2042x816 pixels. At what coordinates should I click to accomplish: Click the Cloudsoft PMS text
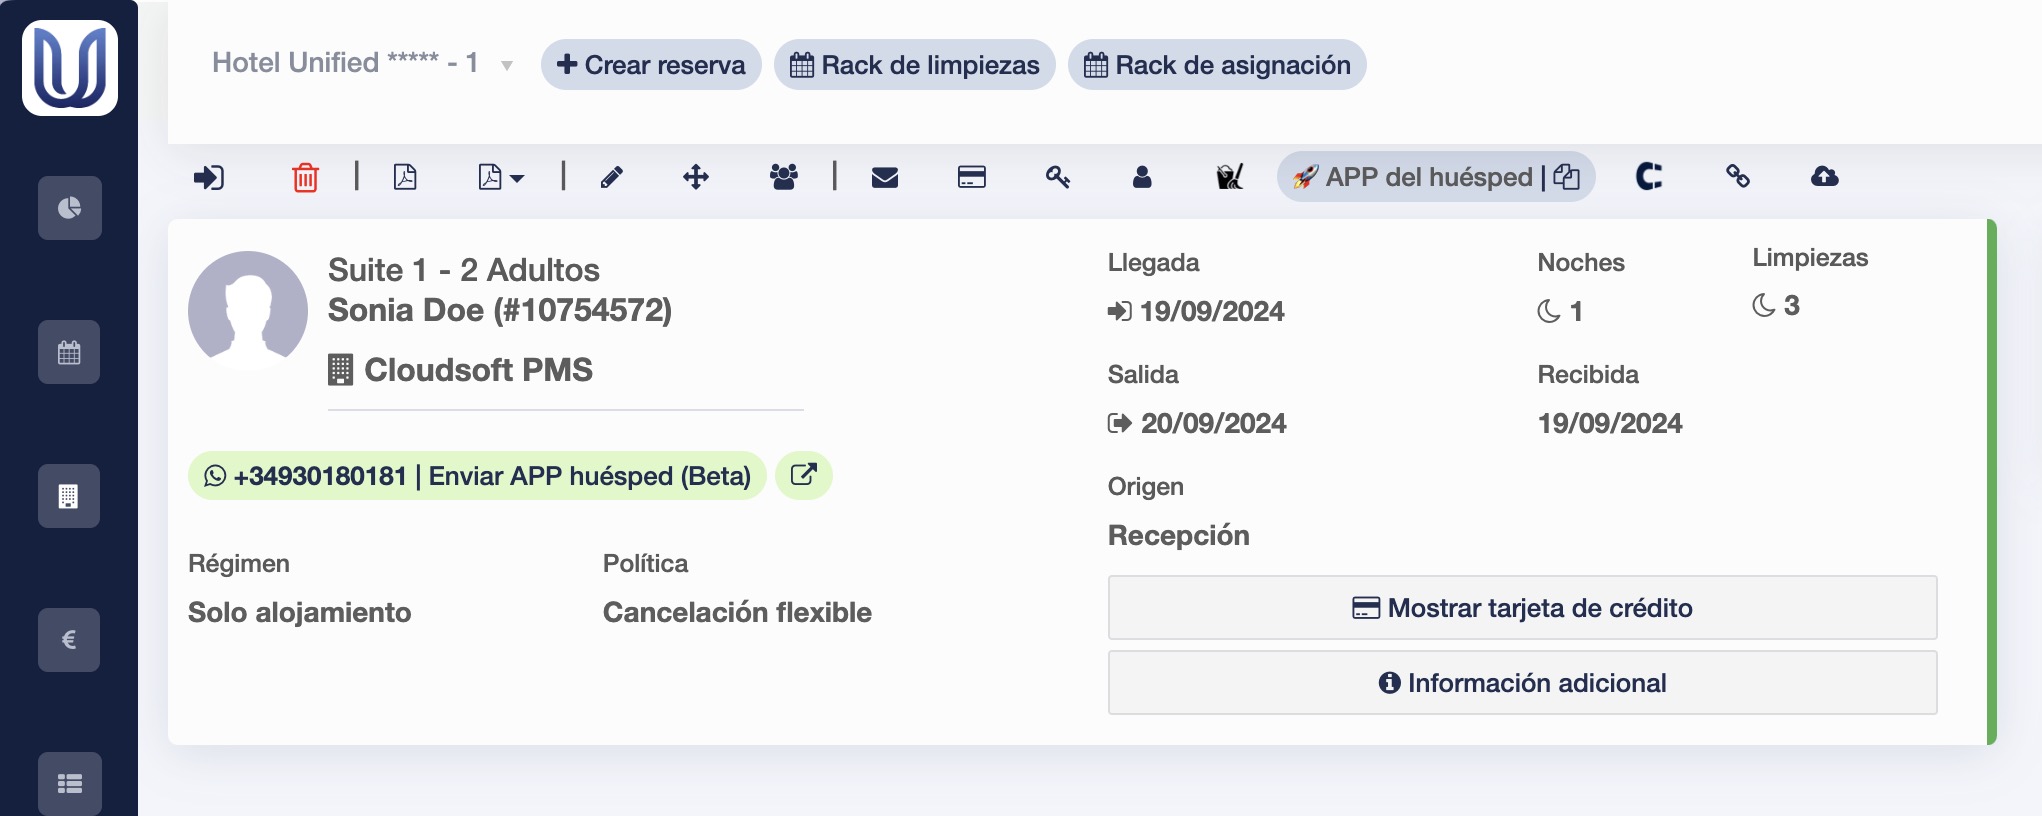click(x=478, y=370)
